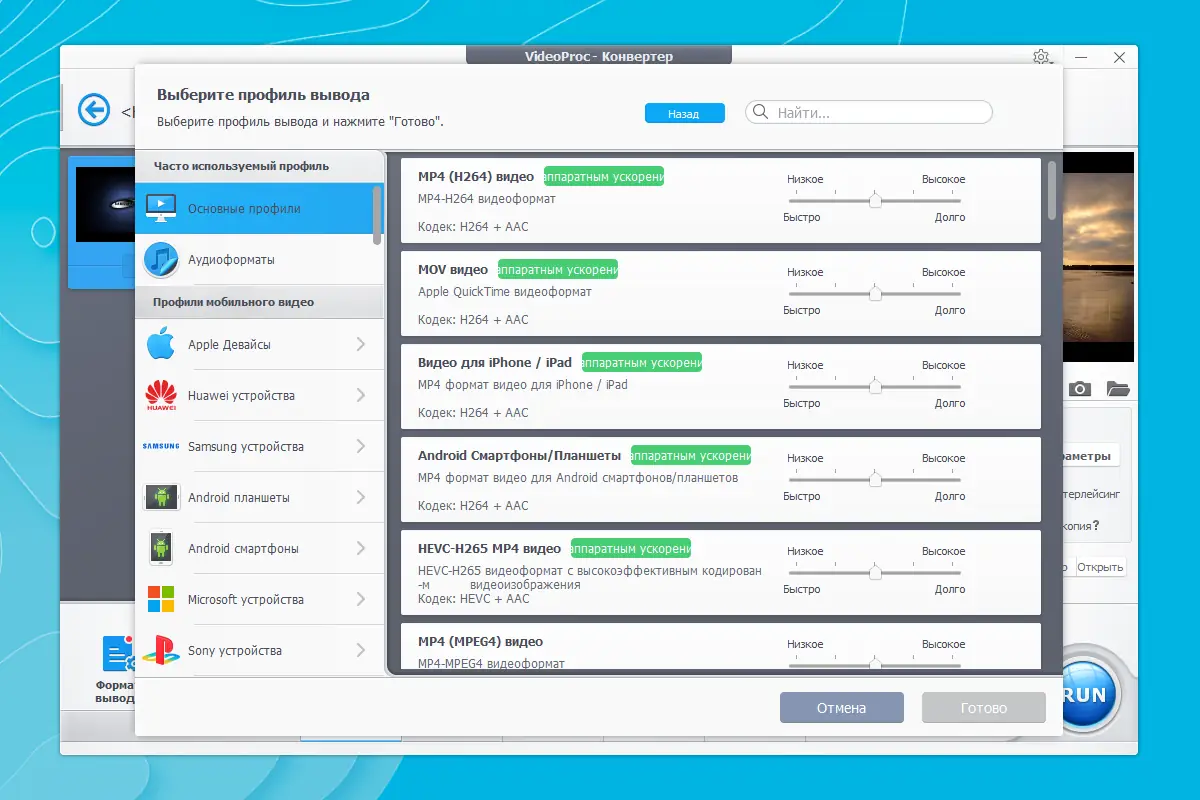Select the Android Смартфоны/Планшеты profile
This screenshot has width=1200, height=800.
click(721, 480)
